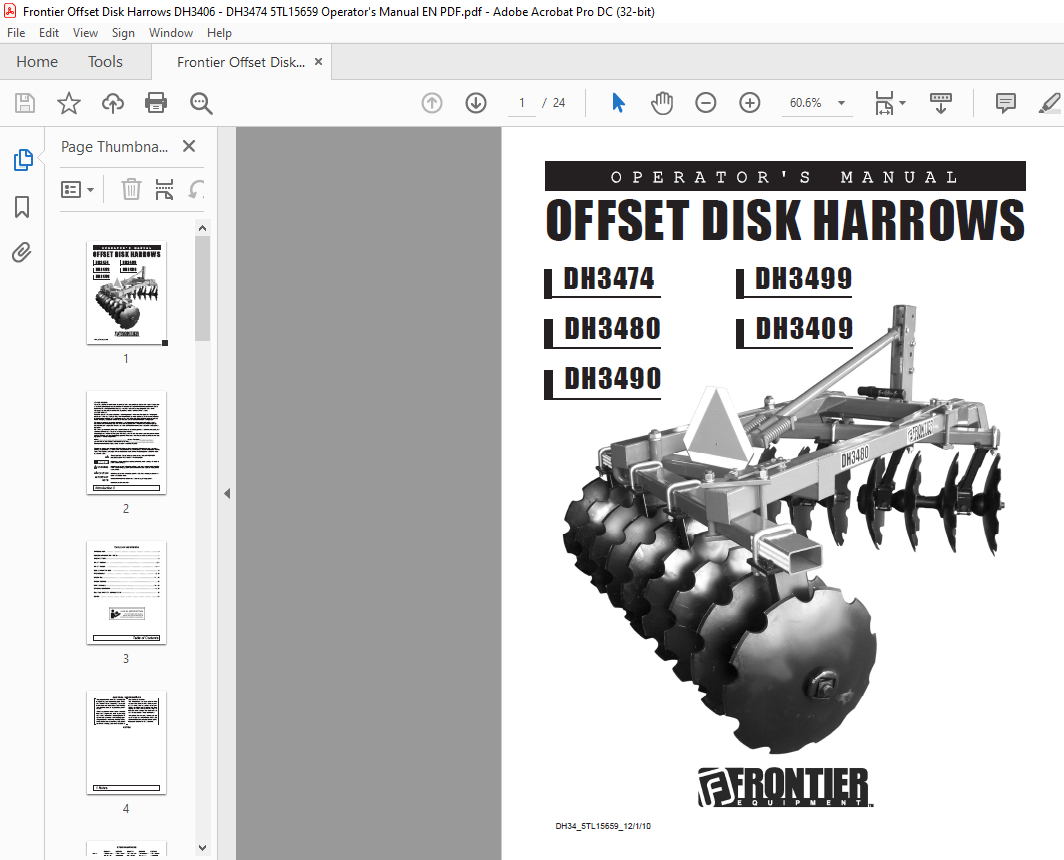Expand the fit page options arrow
Screen dimensions: 1064x860
[x=902, y=103]
